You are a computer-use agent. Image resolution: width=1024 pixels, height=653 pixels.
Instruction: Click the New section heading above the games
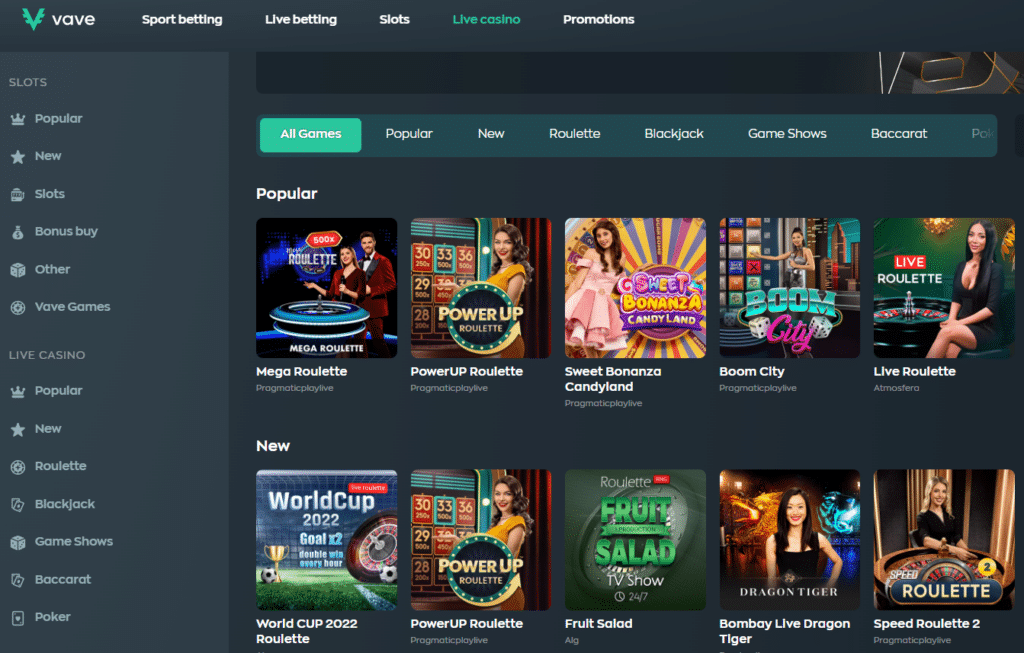[273, 446]
